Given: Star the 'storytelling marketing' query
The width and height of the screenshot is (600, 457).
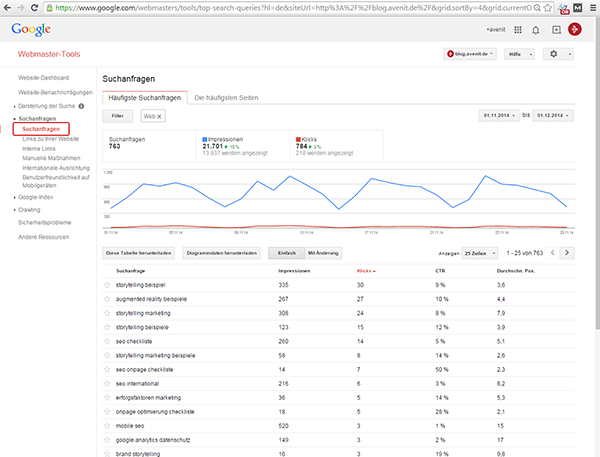Looking at the screenshot, I should tap(107, 313).
